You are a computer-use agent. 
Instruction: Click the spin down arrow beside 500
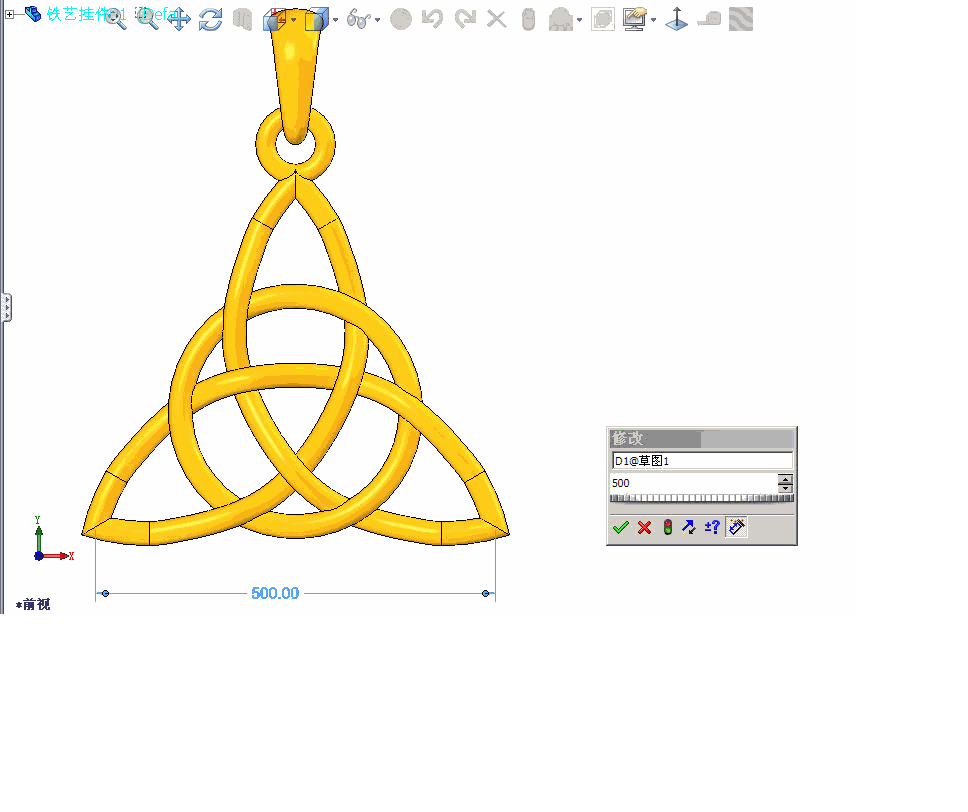point(785,488)
